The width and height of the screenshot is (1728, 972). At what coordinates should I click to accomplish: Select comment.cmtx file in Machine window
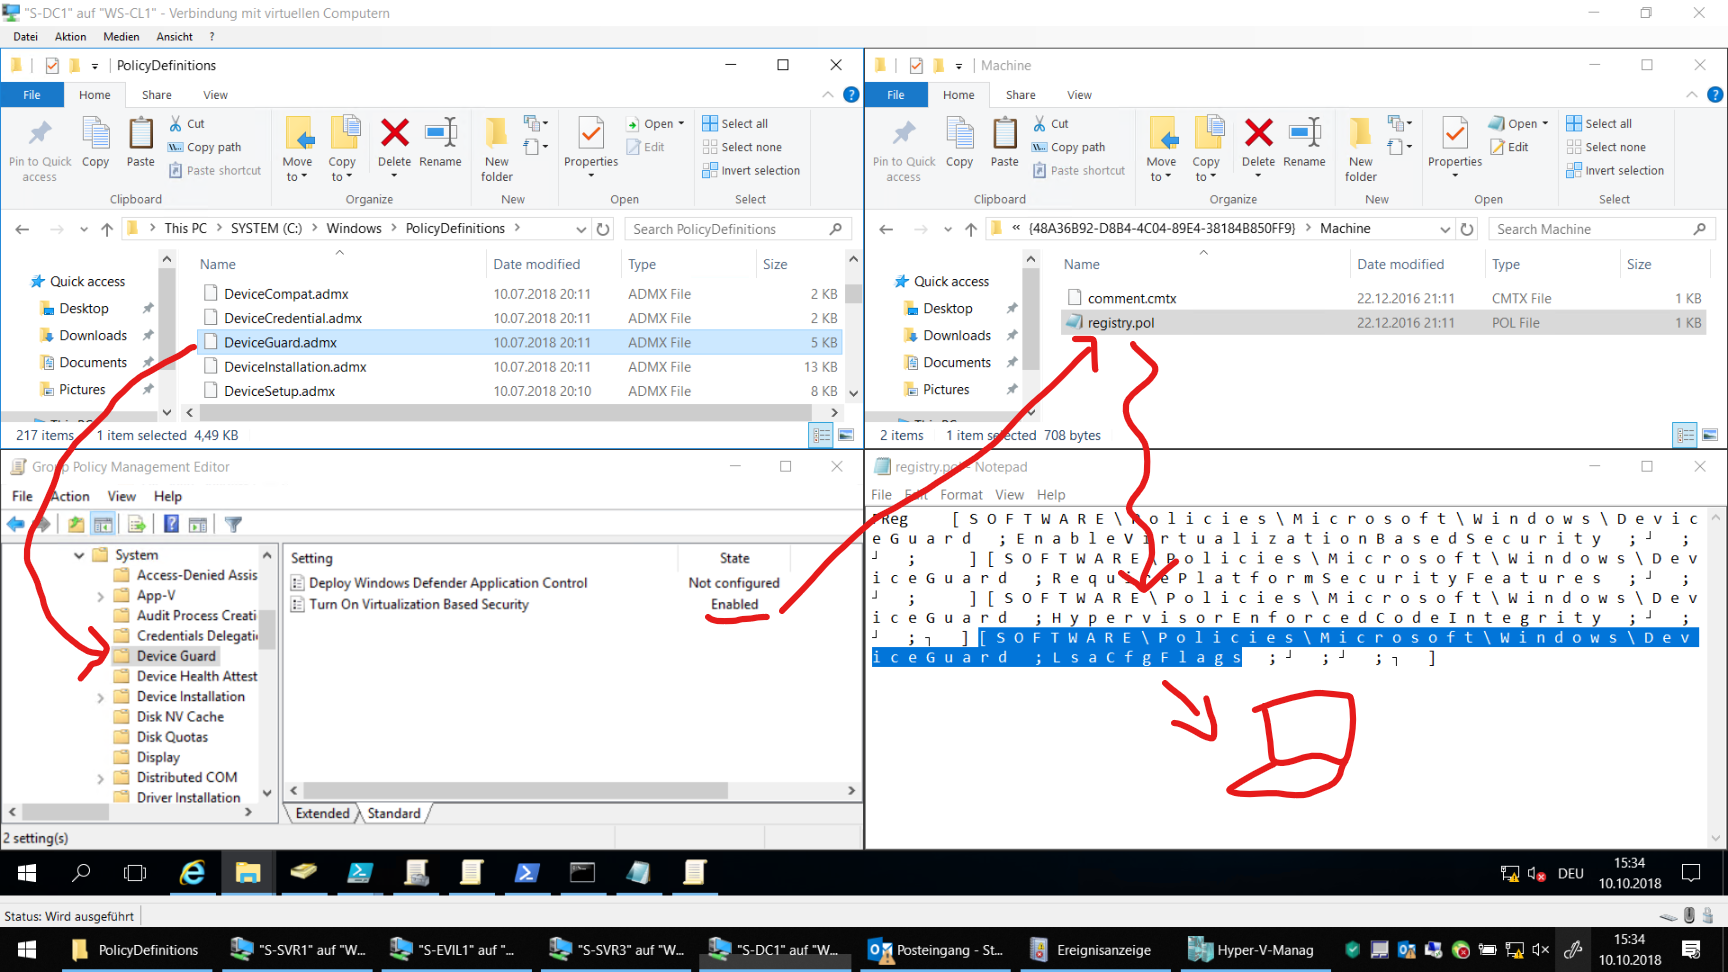coord(1383,298)
